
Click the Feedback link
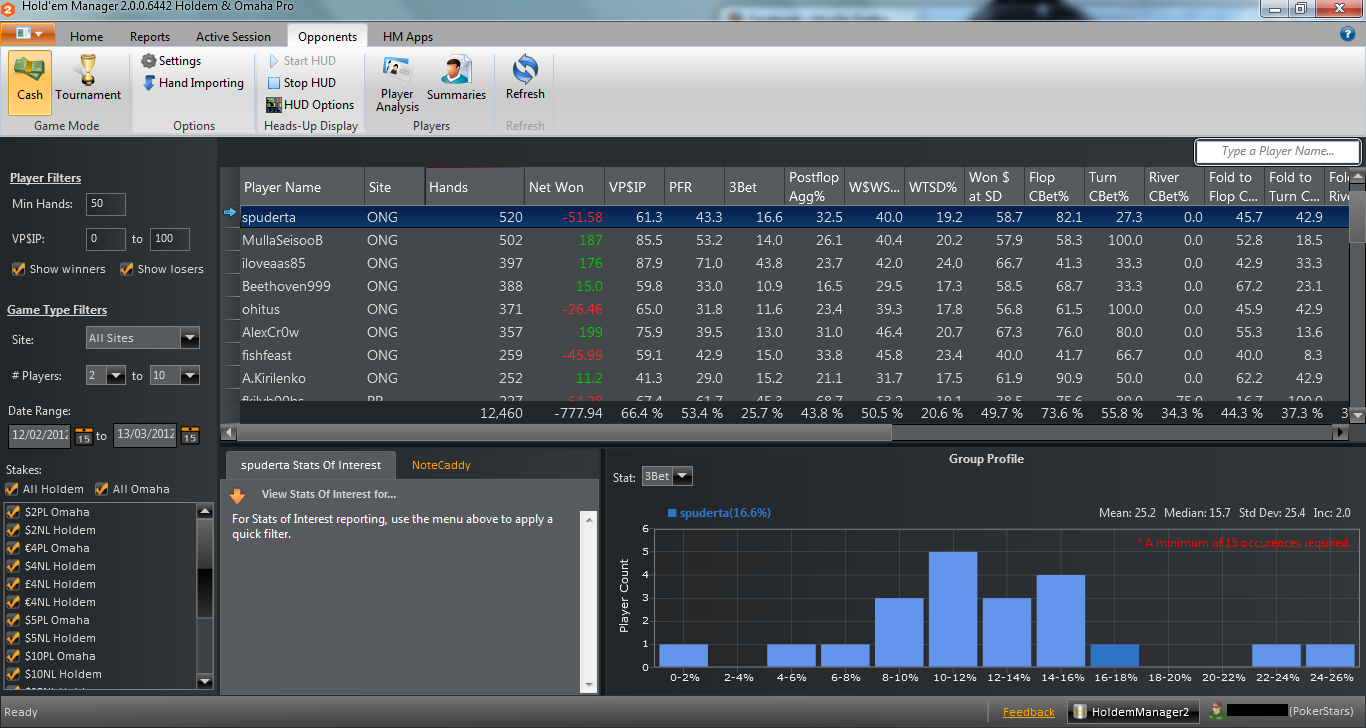pyautogui.click(x=1029, y=712)
